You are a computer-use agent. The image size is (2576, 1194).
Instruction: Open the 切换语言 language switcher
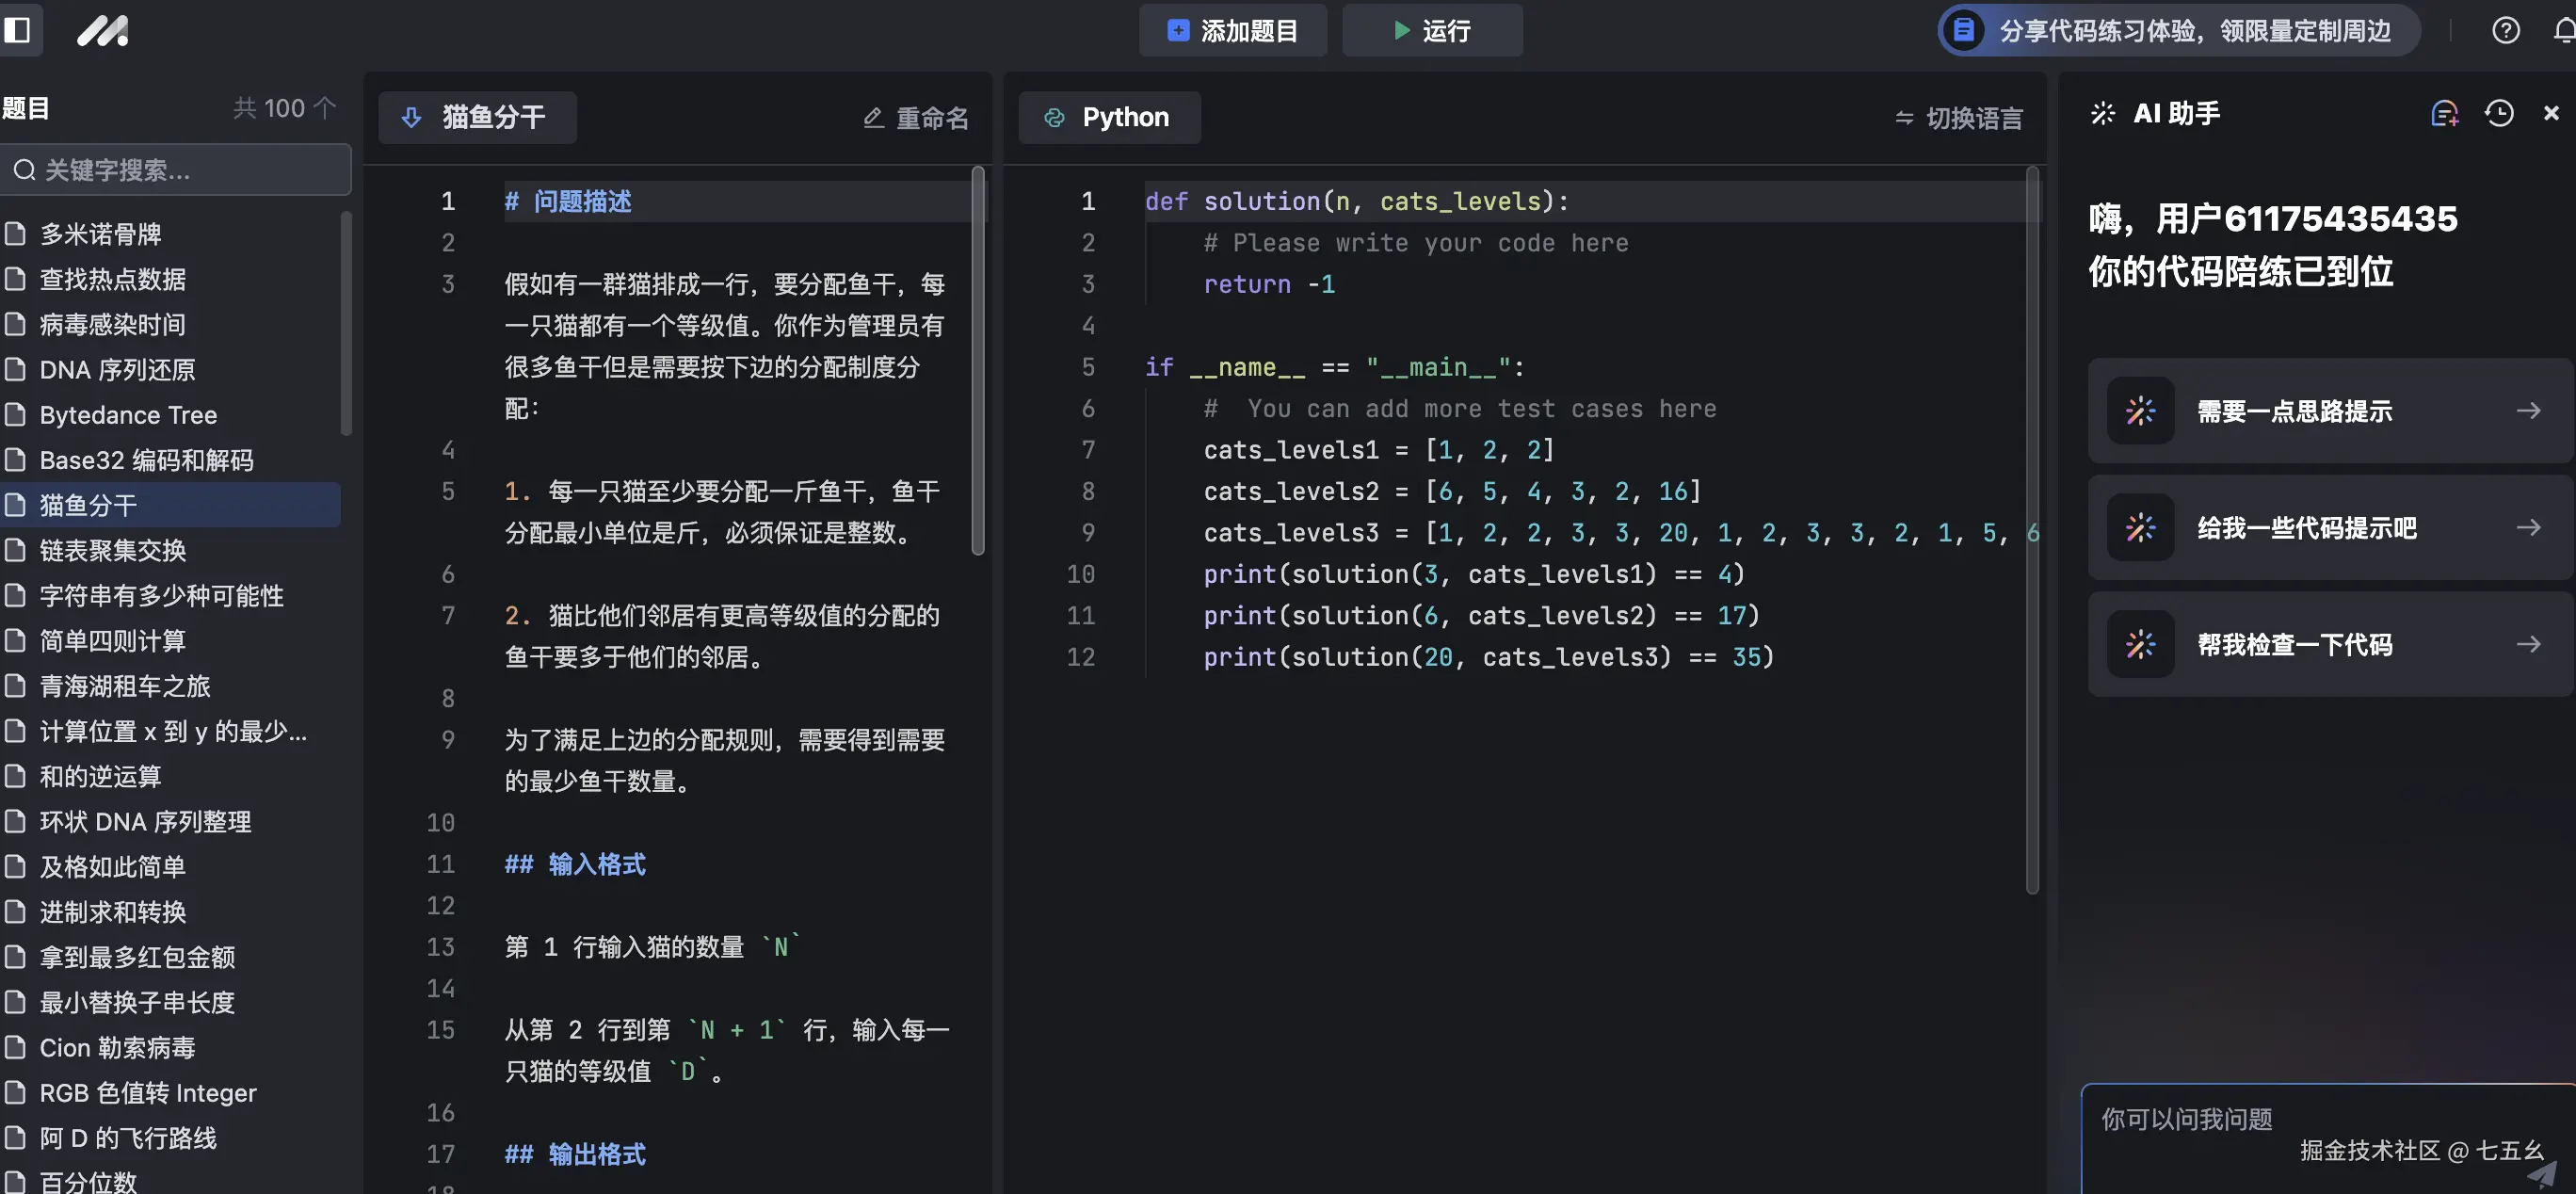(1957, 117)
